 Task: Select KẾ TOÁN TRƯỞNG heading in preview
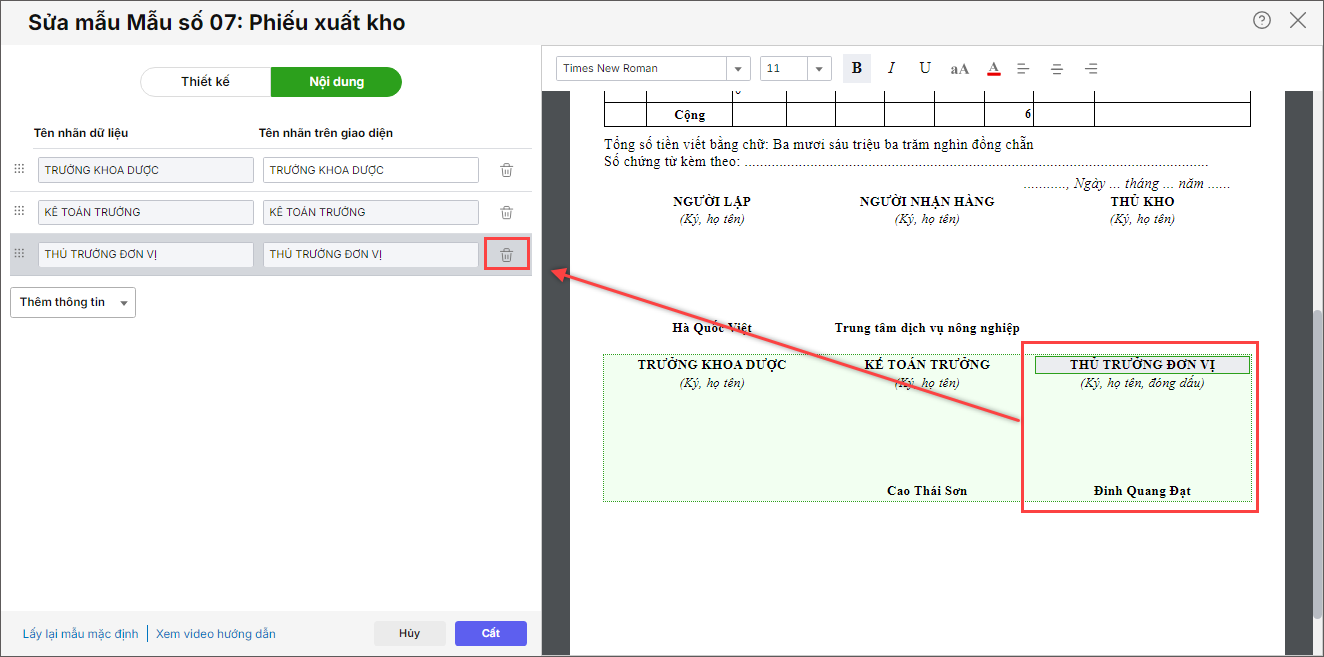pyautogui.click(x=927, y=365)
